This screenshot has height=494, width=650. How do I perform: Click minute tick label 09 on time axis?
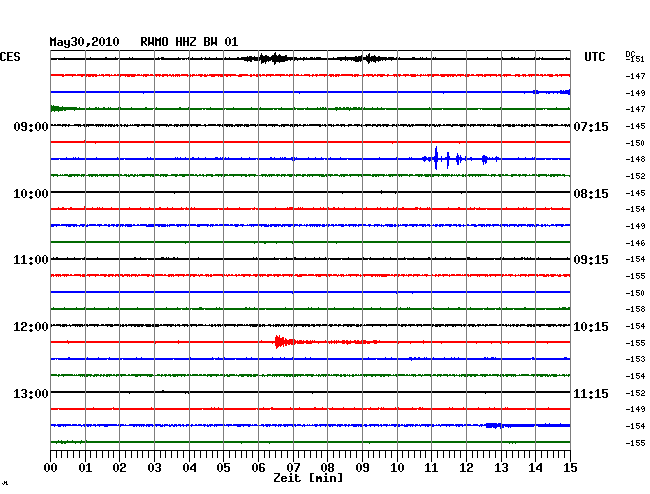coord(362,468)
